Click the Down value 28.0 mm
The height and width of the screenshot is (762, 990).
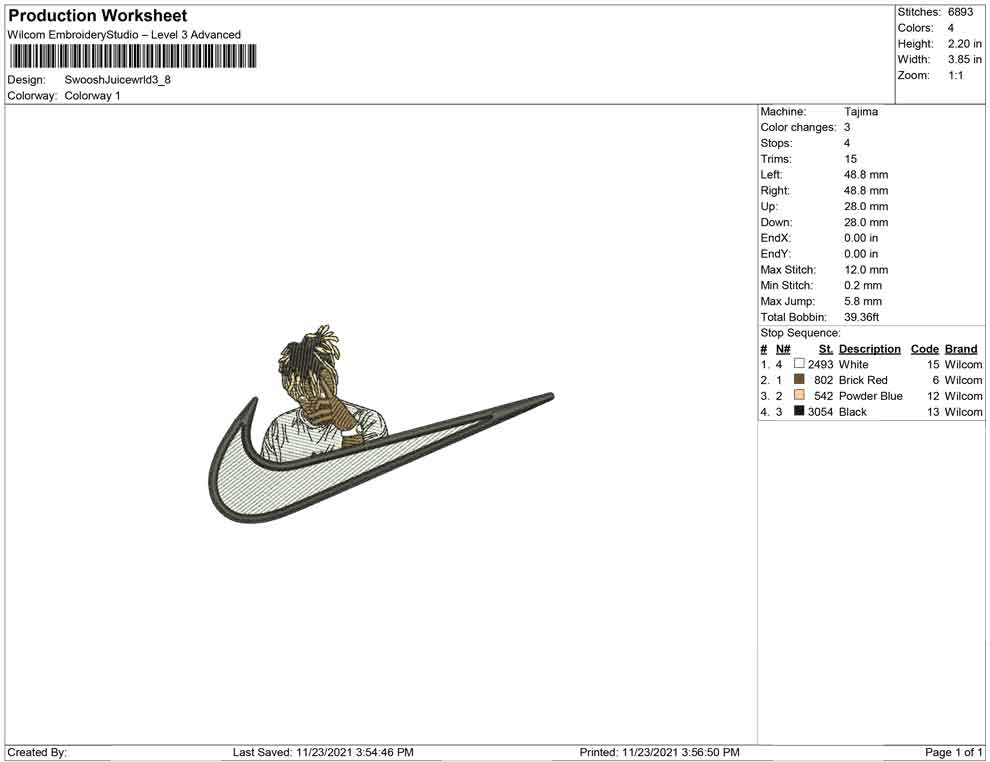[x=866, y=222]
